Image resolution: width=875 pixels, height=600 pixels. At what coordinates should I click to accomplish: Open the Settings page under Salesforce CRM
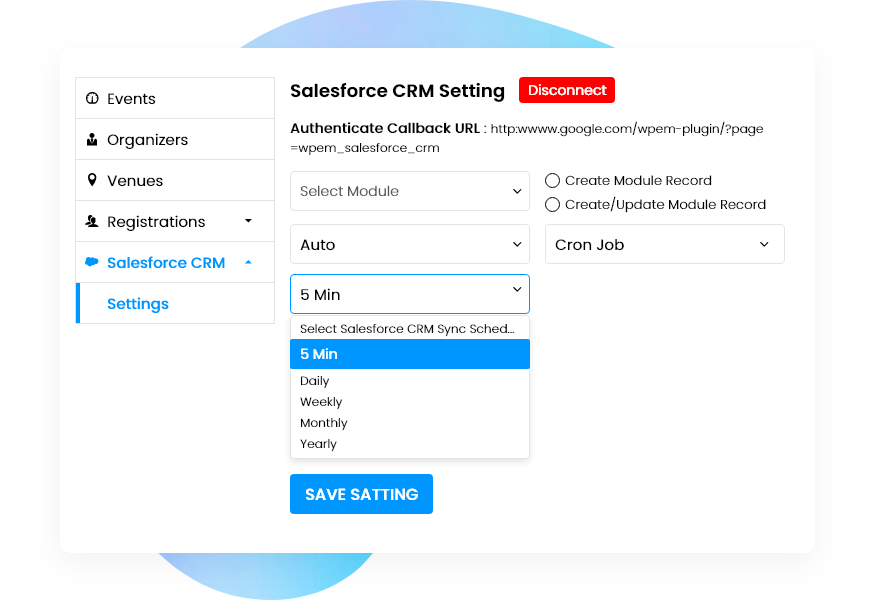(x=137, y=304)
